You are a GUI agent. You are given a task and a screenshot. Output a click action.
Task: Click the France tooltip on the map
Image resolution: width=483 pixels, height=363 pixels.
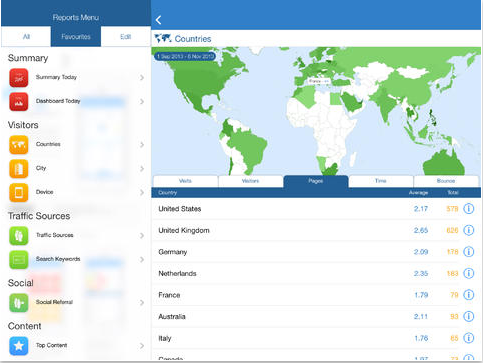pos(318,81)
